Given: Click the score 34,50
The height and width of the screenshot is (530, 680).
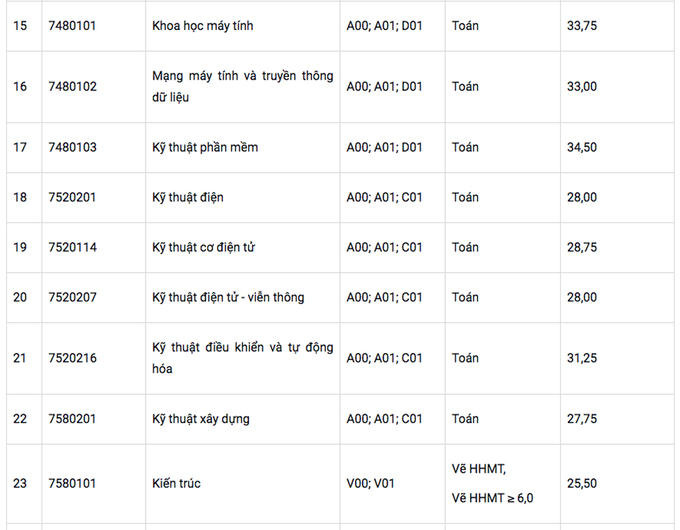Looking at the screenshot, I should tap(582, 147).
